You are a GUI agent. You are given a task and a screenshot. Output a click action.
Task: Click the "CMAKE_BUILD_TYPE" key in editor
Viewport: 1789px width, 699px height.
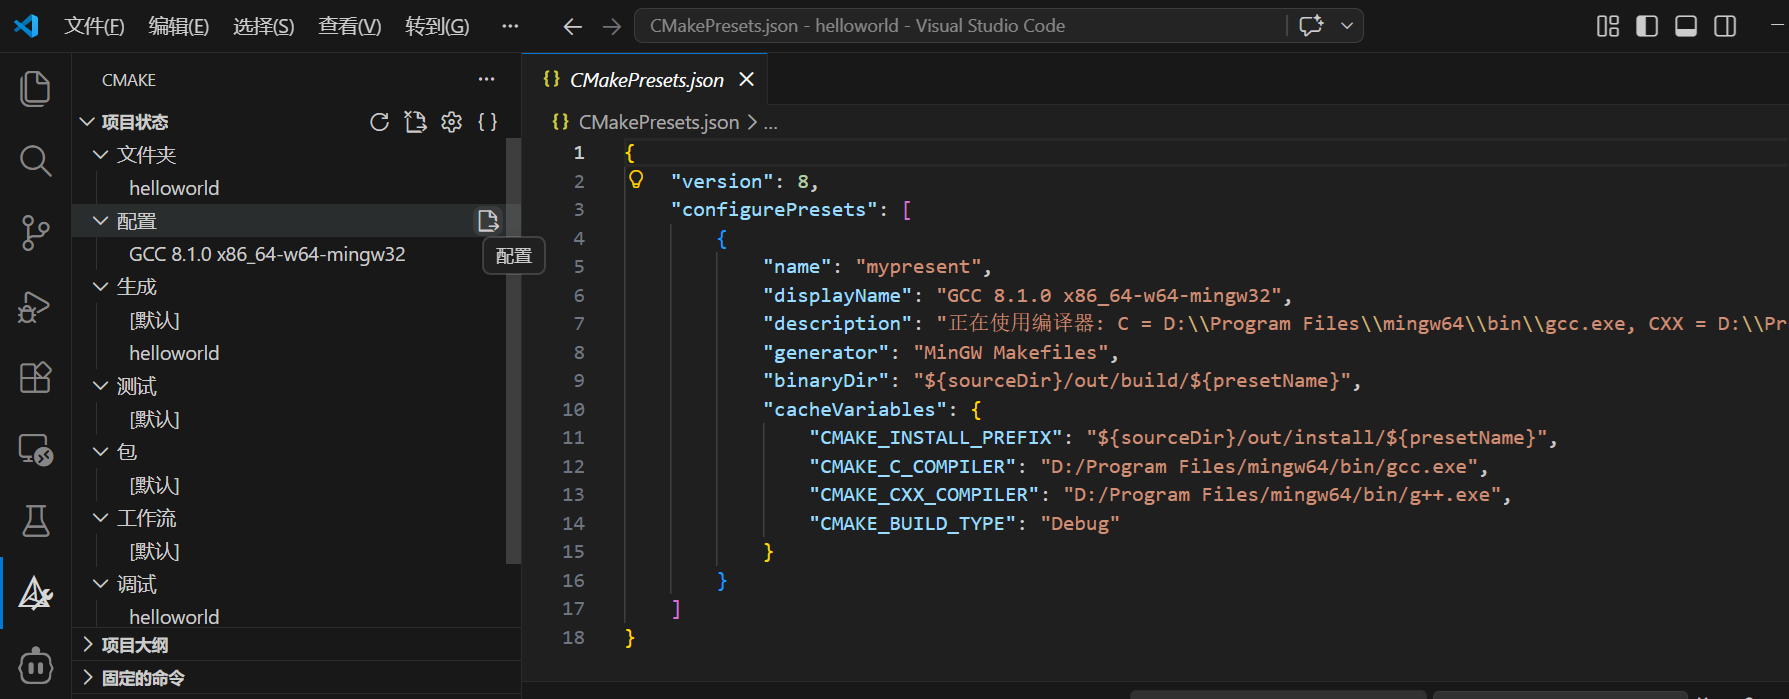[912, 523]
